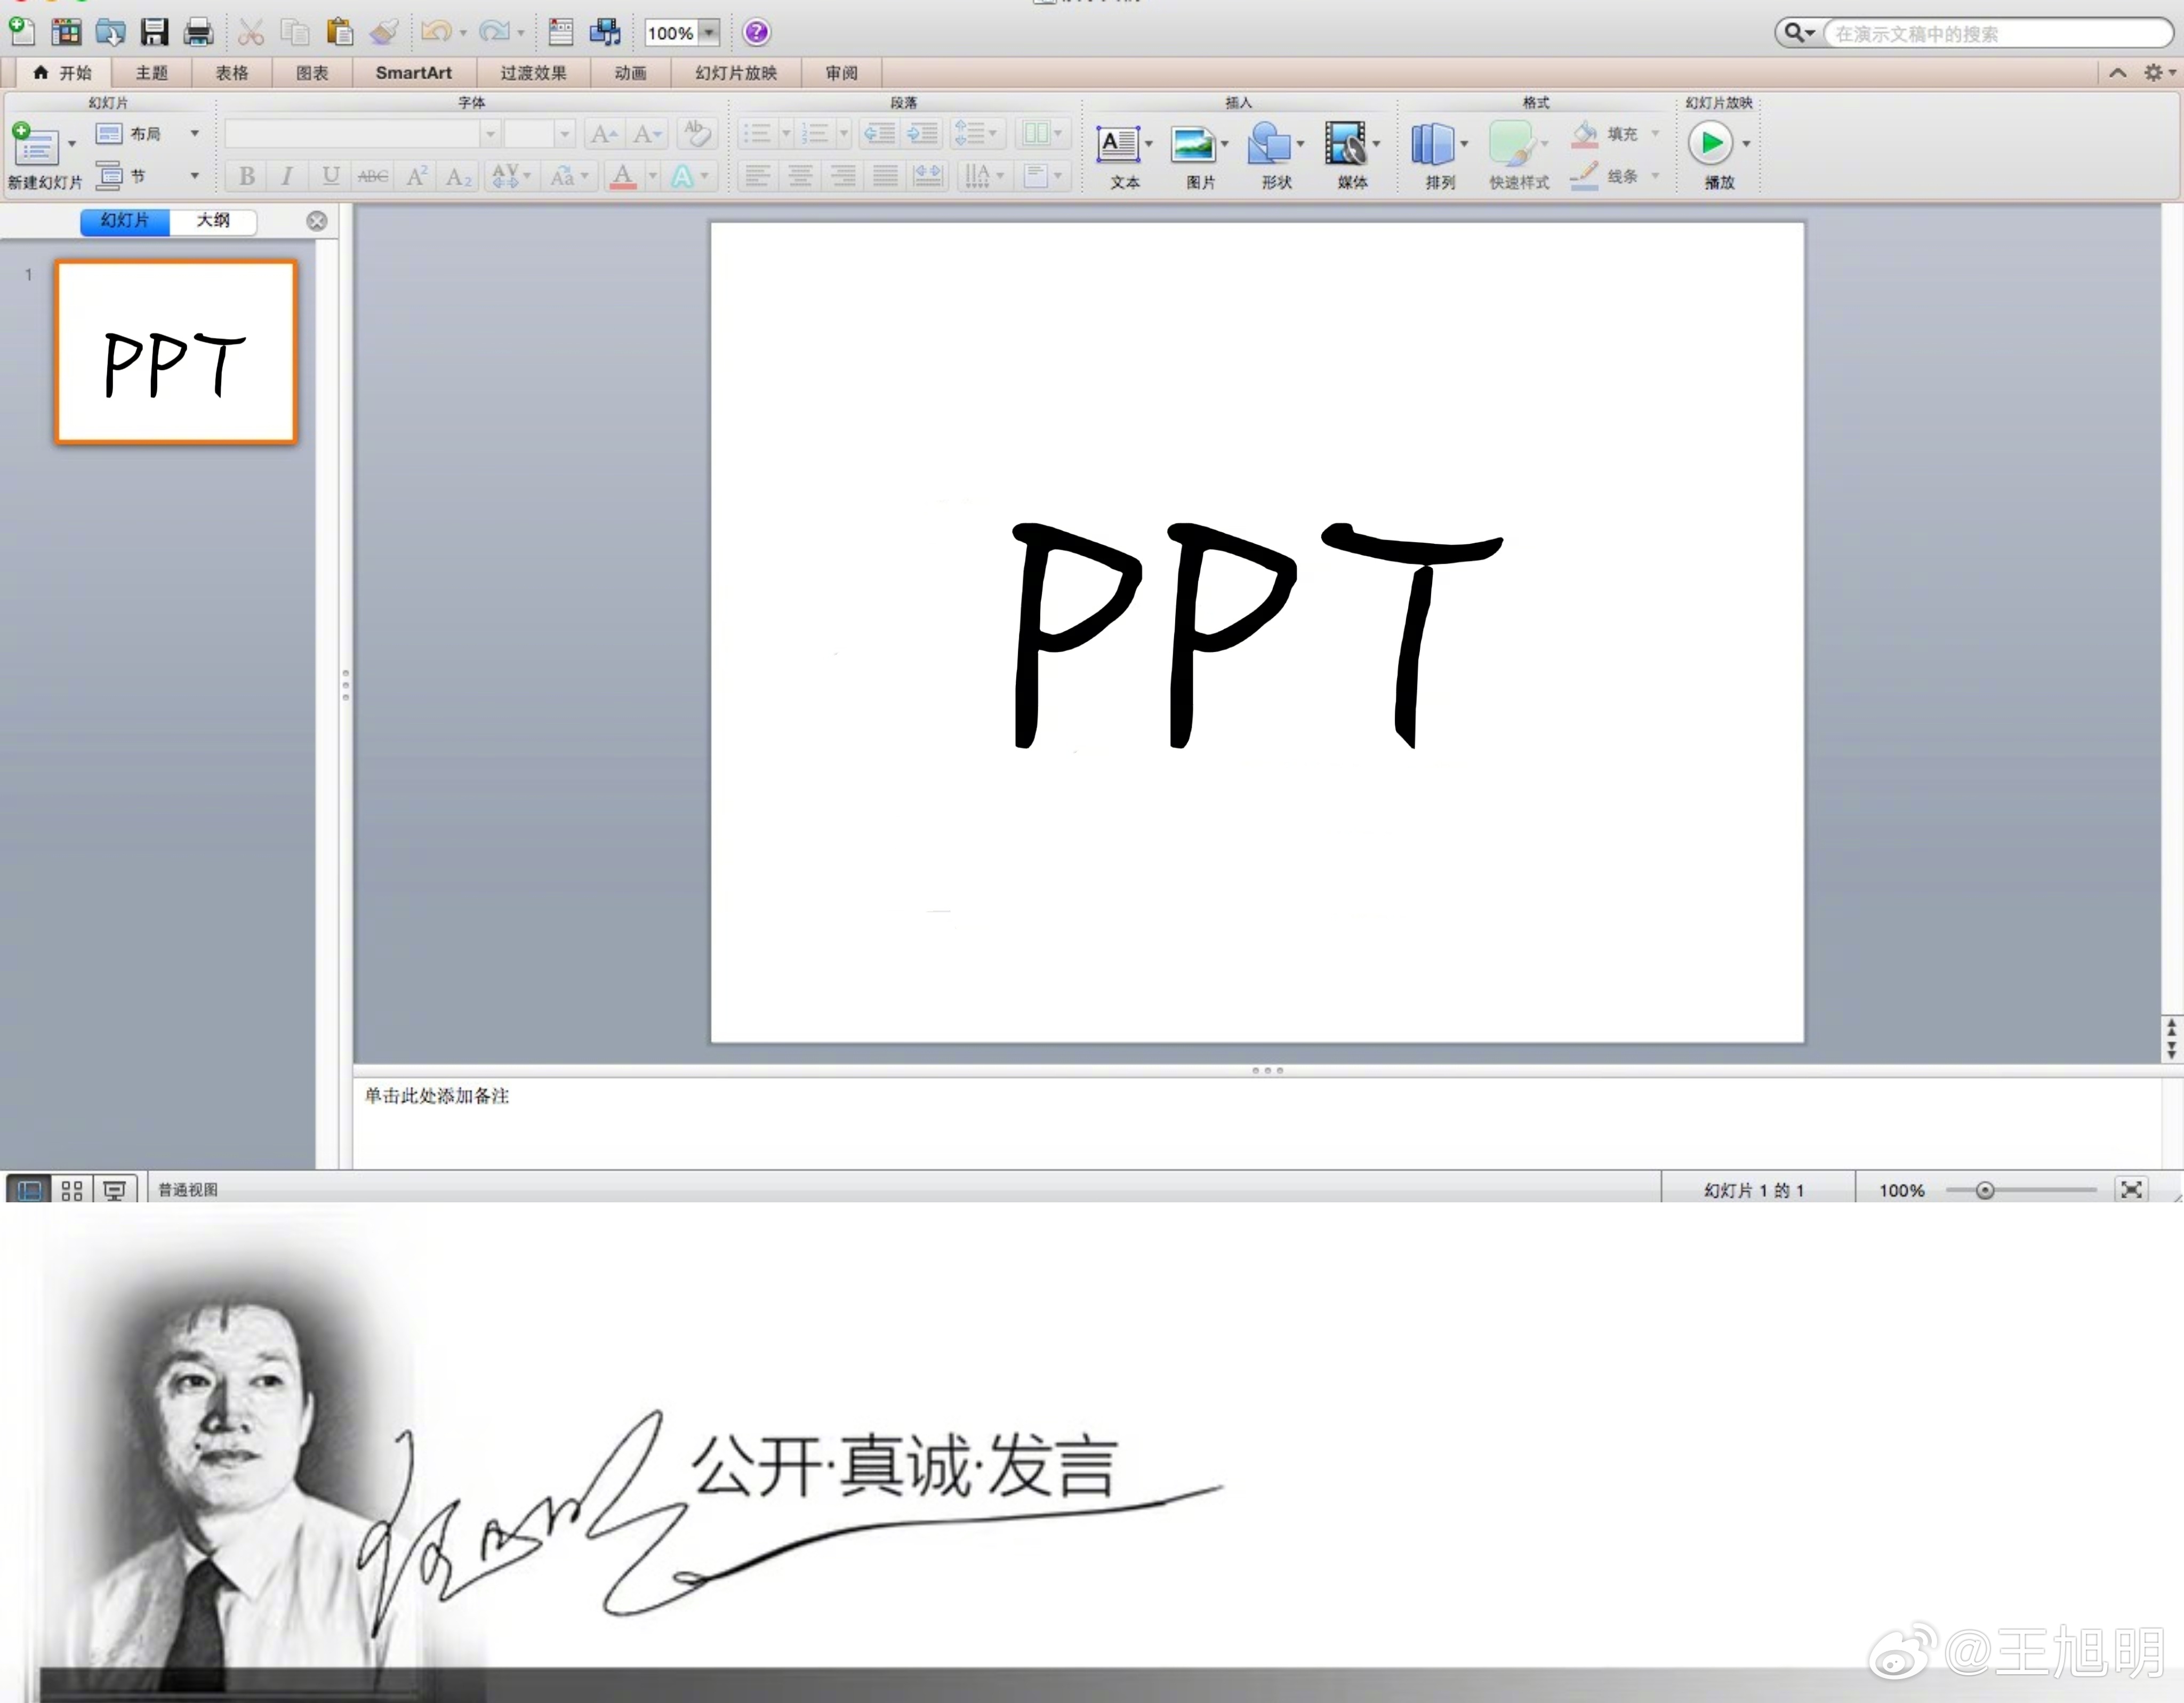
Task: Click the presentation search field
Action: pyautogui.click(x=1998, y=33)
